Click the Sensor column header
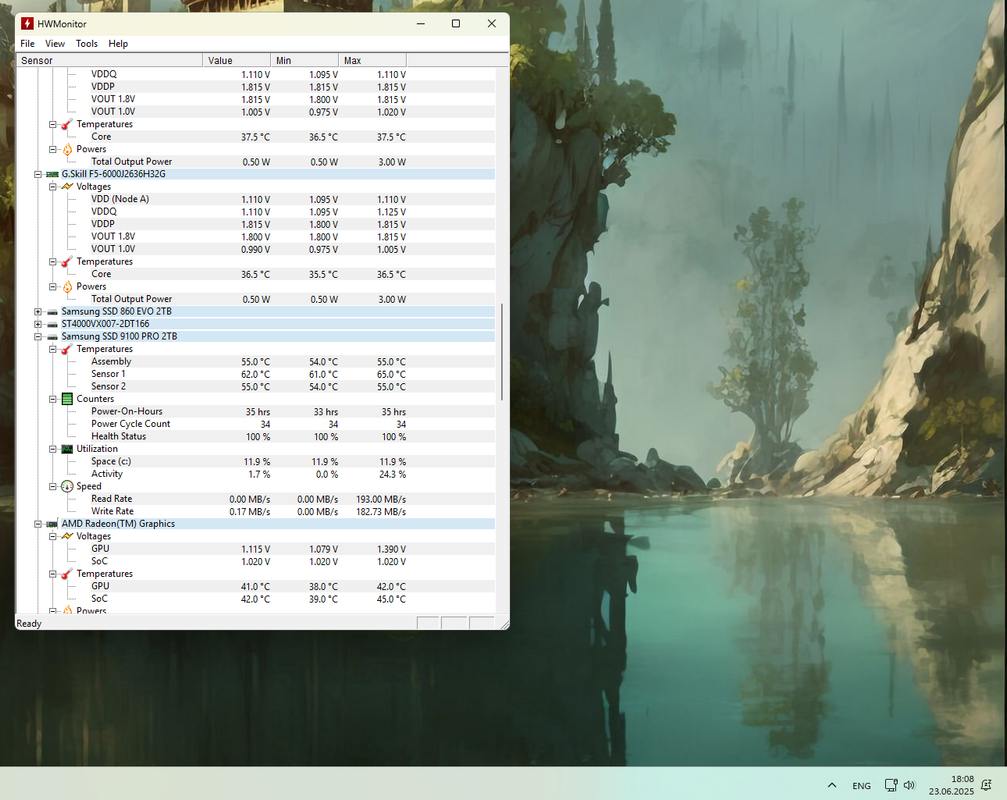This screenshot has height=800, width=1007. coord(109,60)
